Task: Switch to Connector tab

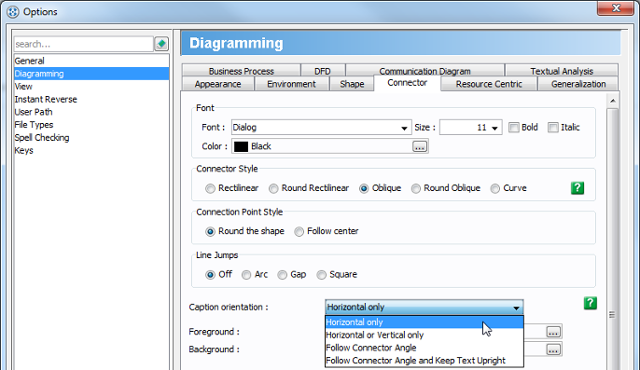Action: [x=407, y=83]
